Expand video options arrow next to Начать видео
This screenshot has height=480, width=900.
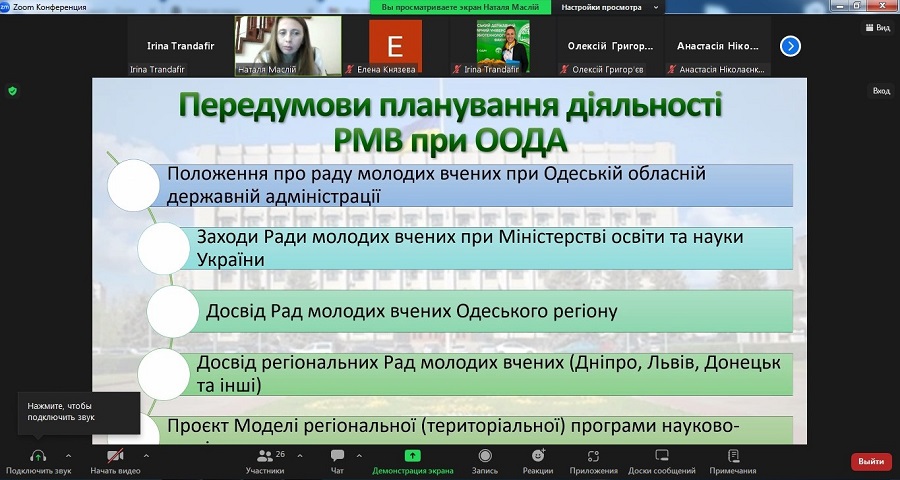pyautogui.click(x=146, y=454)
